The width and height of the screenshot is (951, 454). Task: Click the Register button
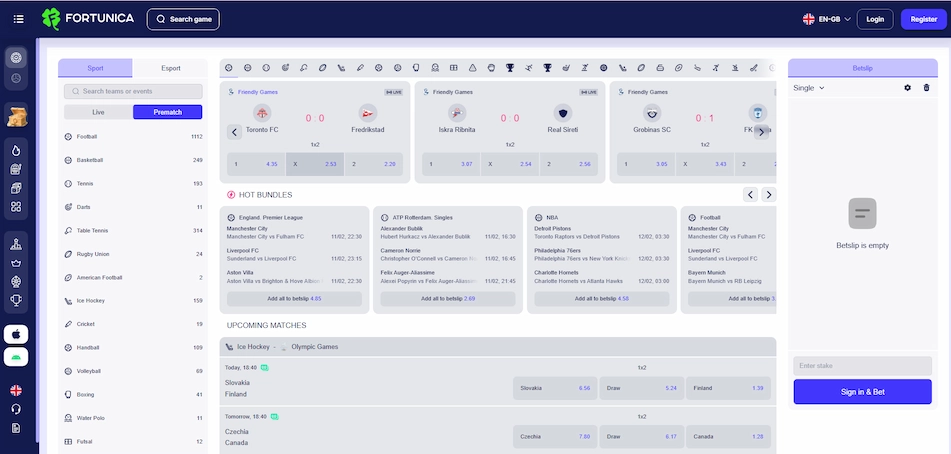924,19
